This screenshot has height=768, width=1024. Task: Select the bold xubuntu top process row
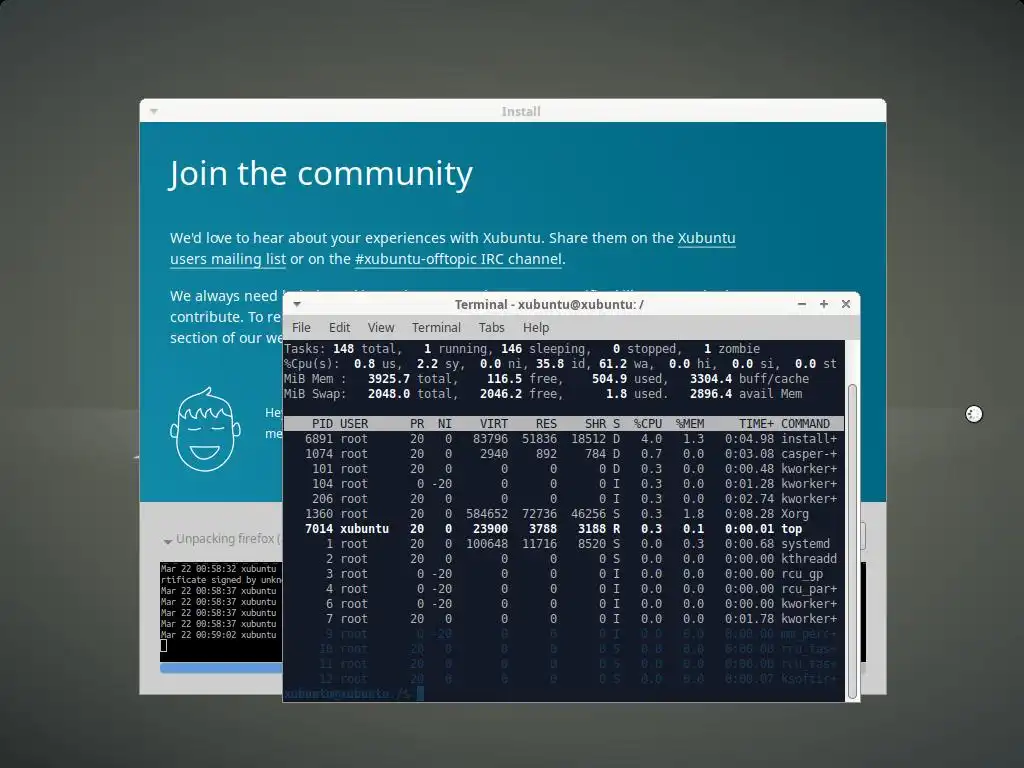pyautogui.click(x=564, y=529)
